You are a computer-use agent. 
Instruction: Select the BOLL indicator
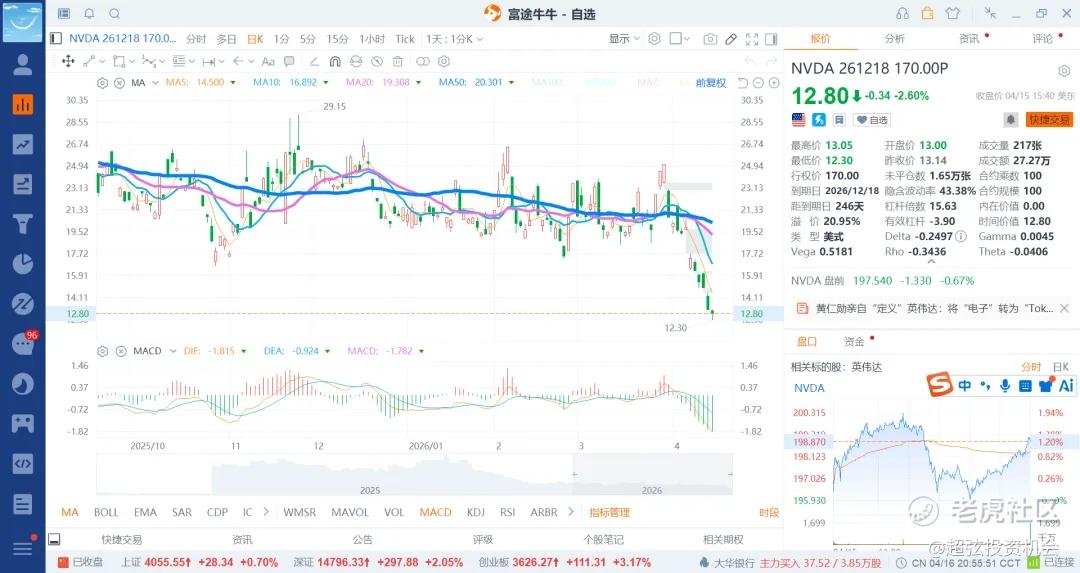106,512
